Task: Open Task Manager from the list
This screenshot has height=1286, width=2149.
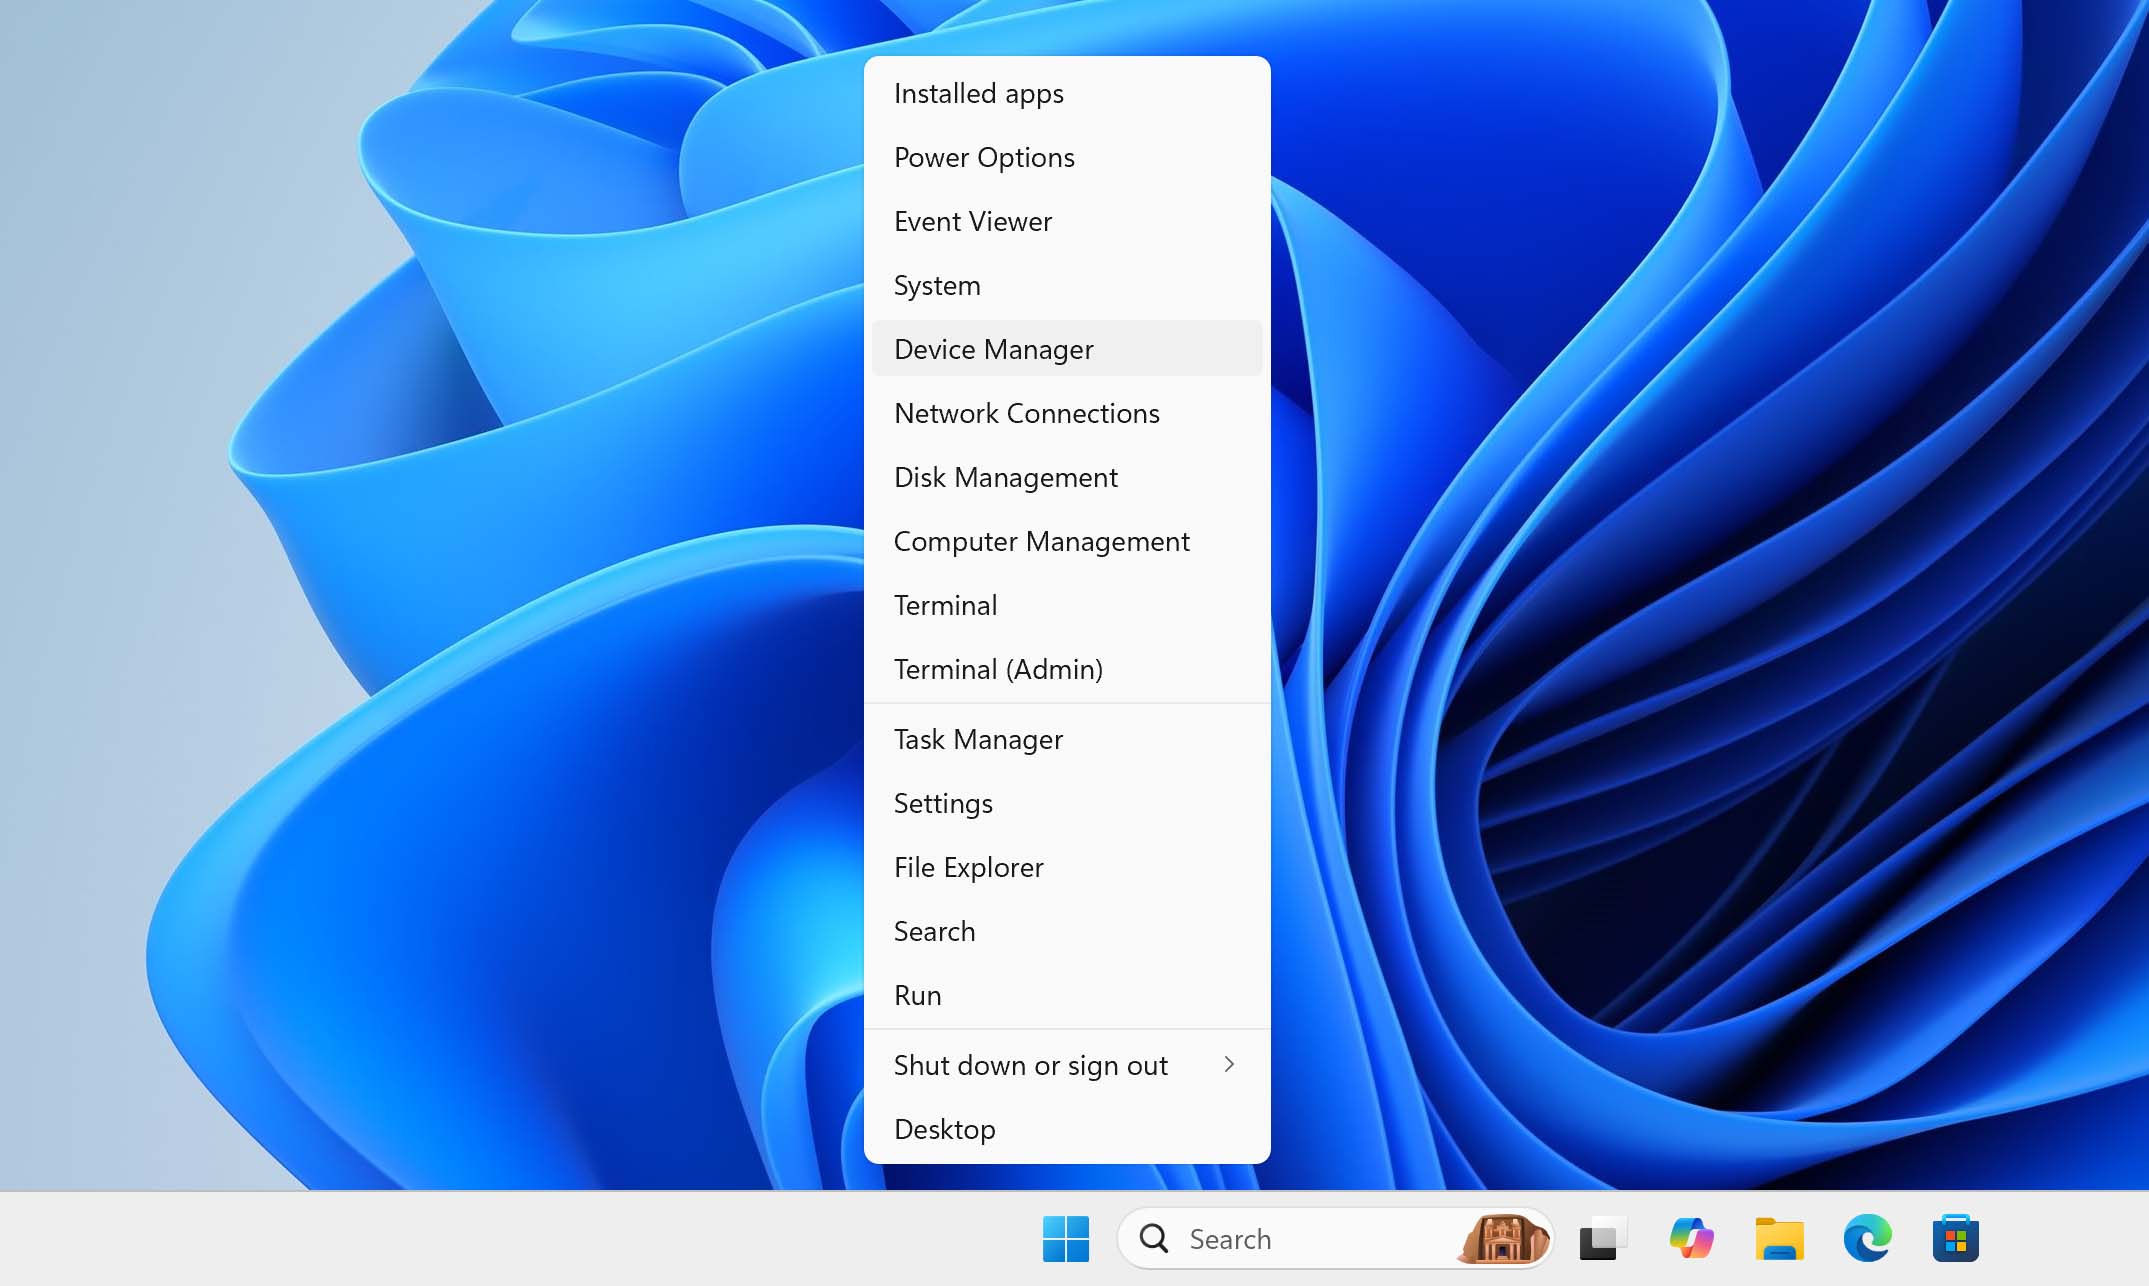Action: pos(978,739)
